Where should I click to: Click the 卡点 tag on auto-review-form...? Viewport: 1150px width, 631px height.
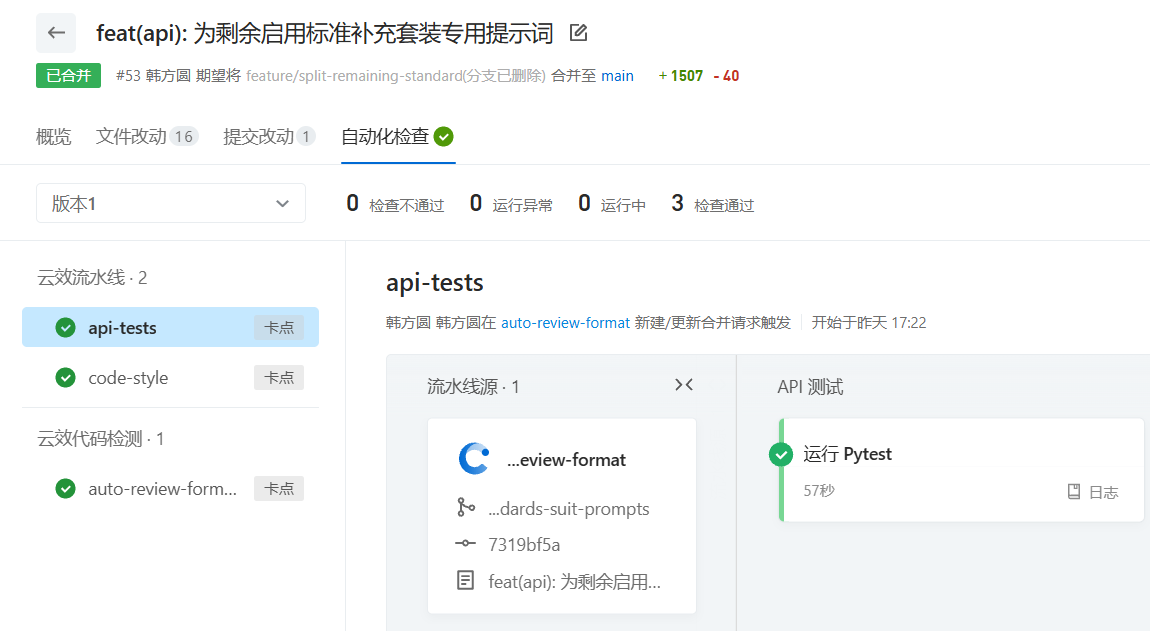(279, 489)
